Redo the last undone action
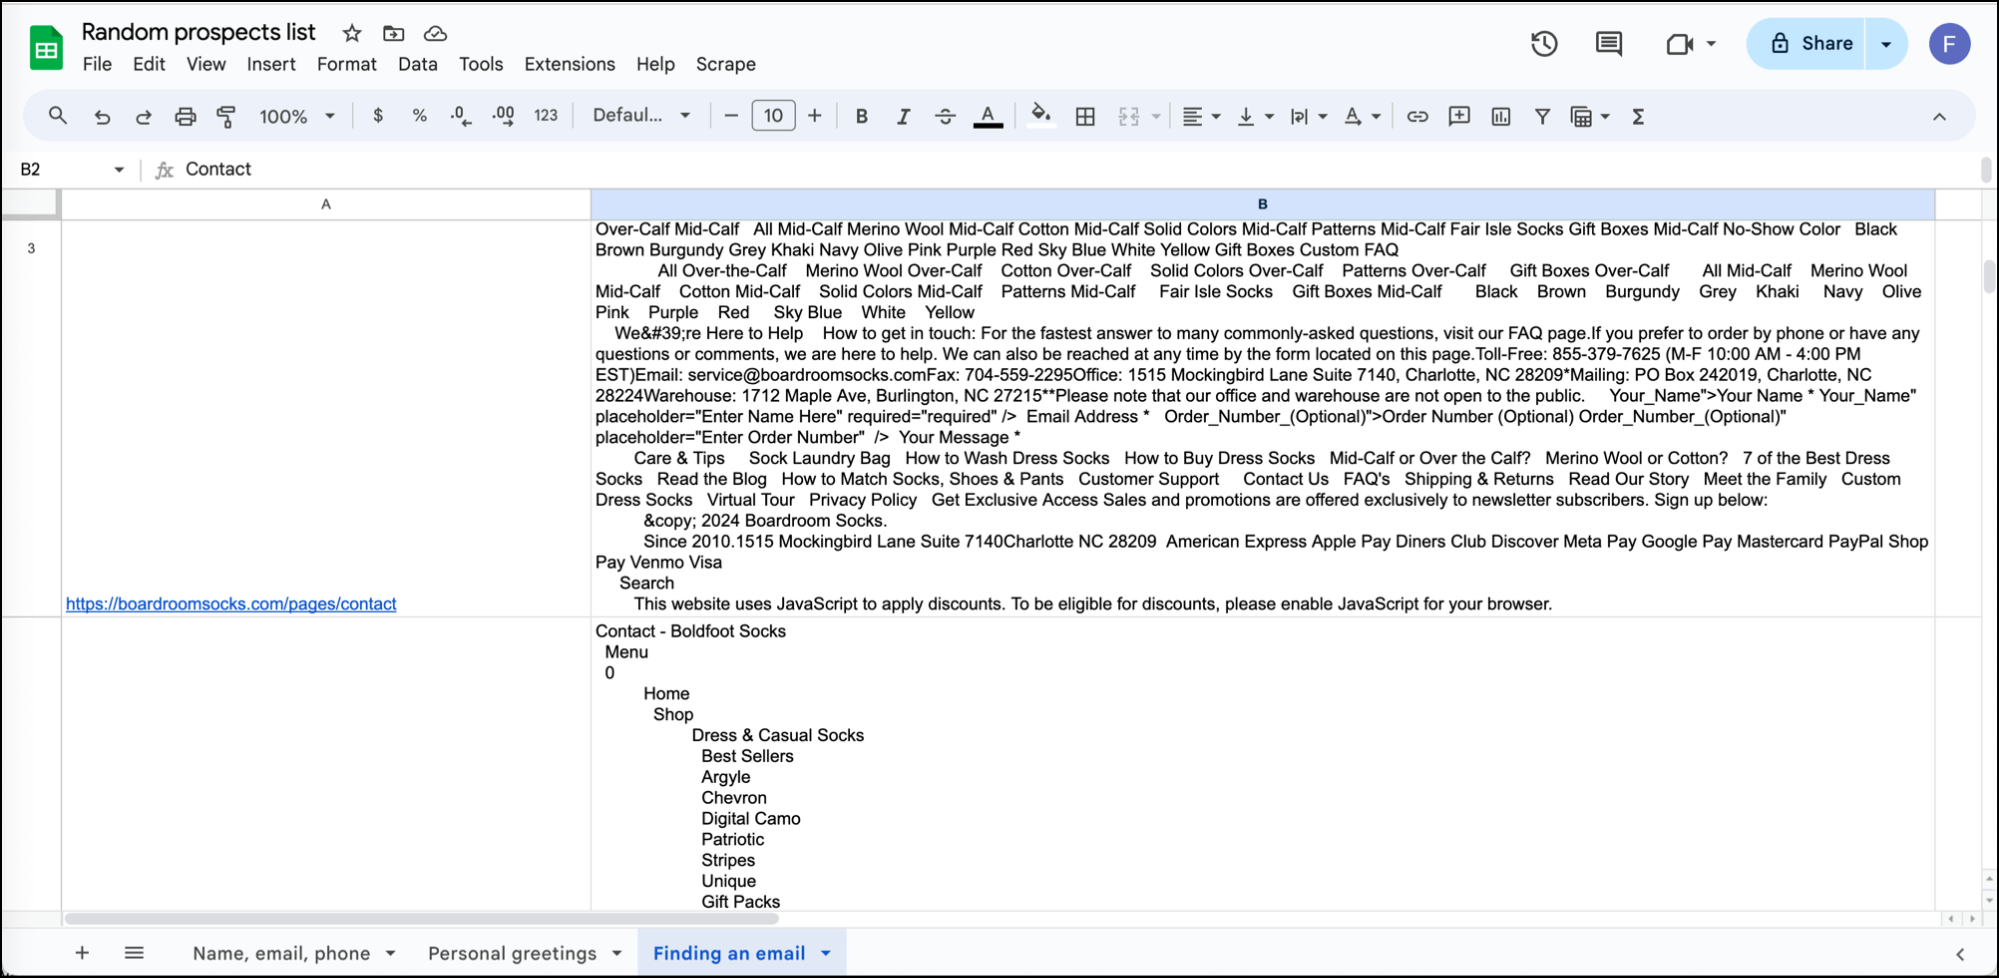 [143, 116]
